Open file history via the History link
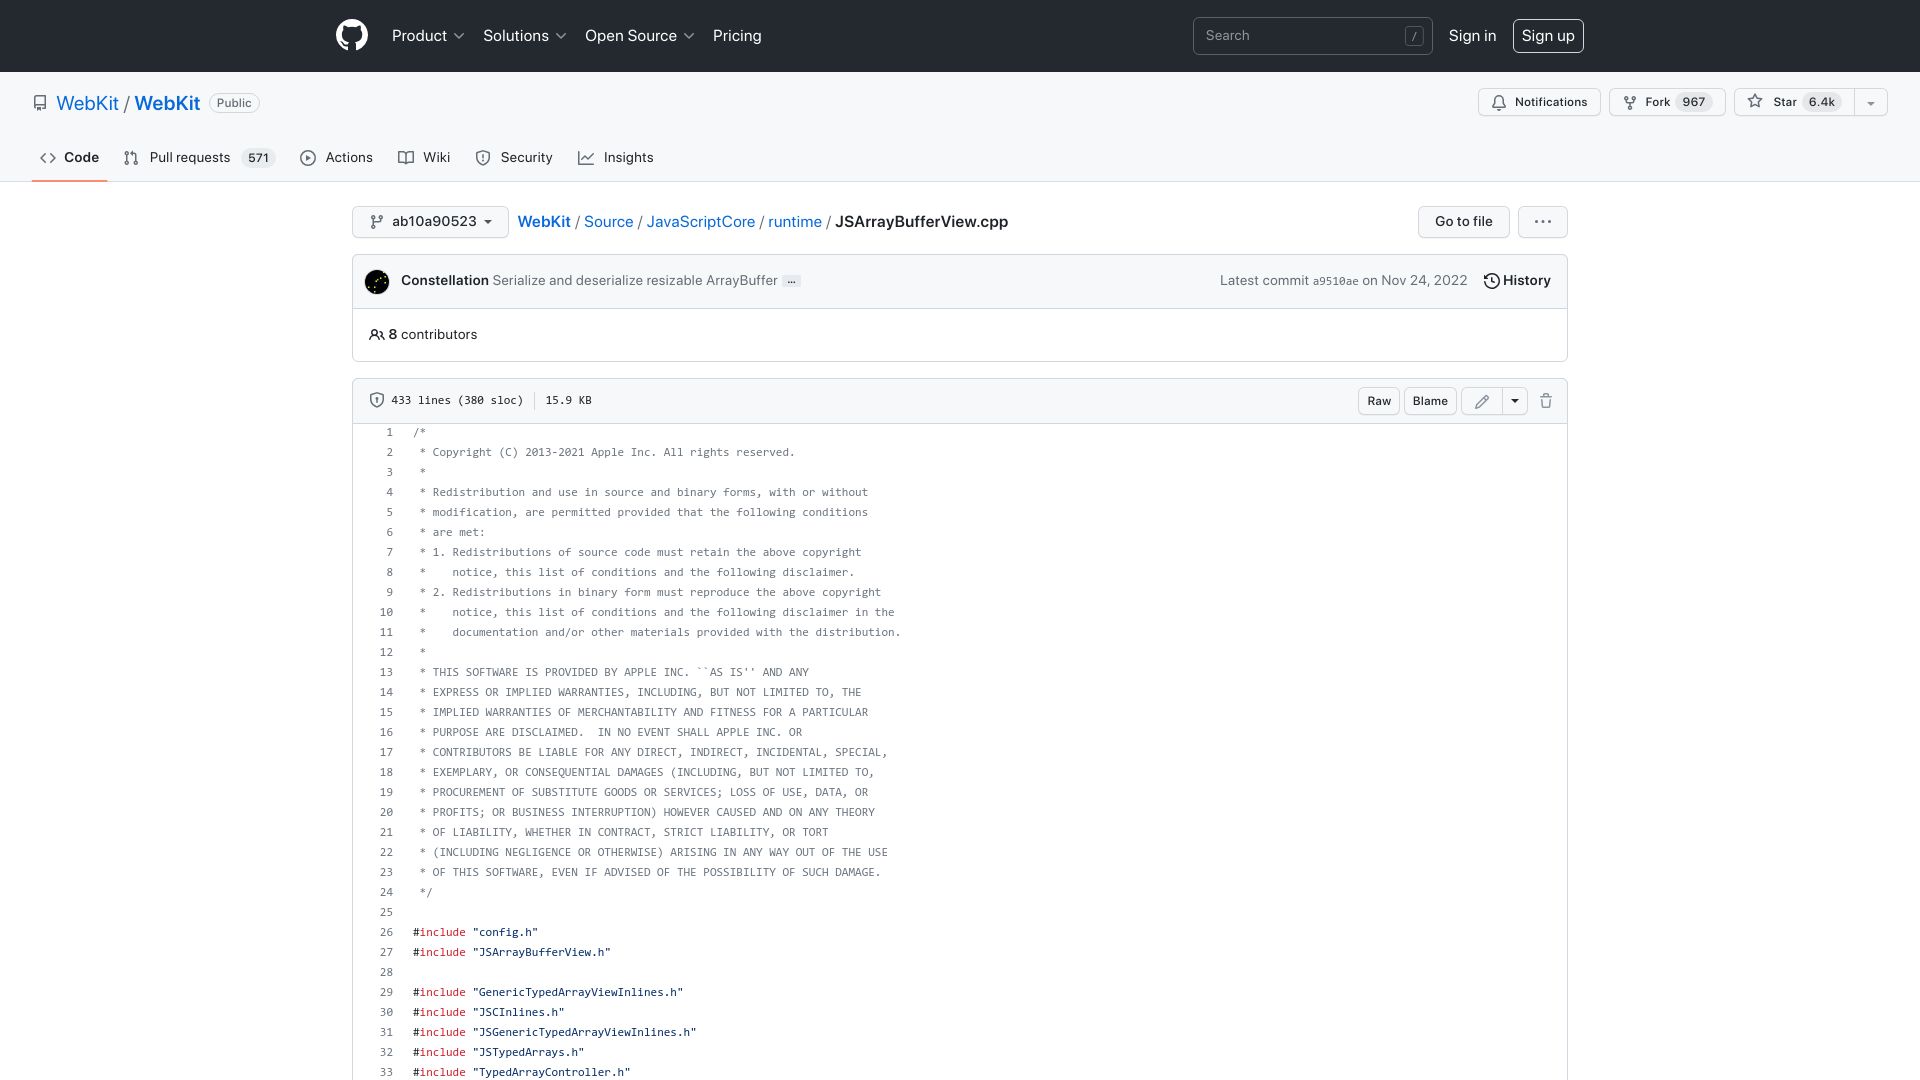This screenshot has width=1920, height=1080. [x=1517, y=281]
